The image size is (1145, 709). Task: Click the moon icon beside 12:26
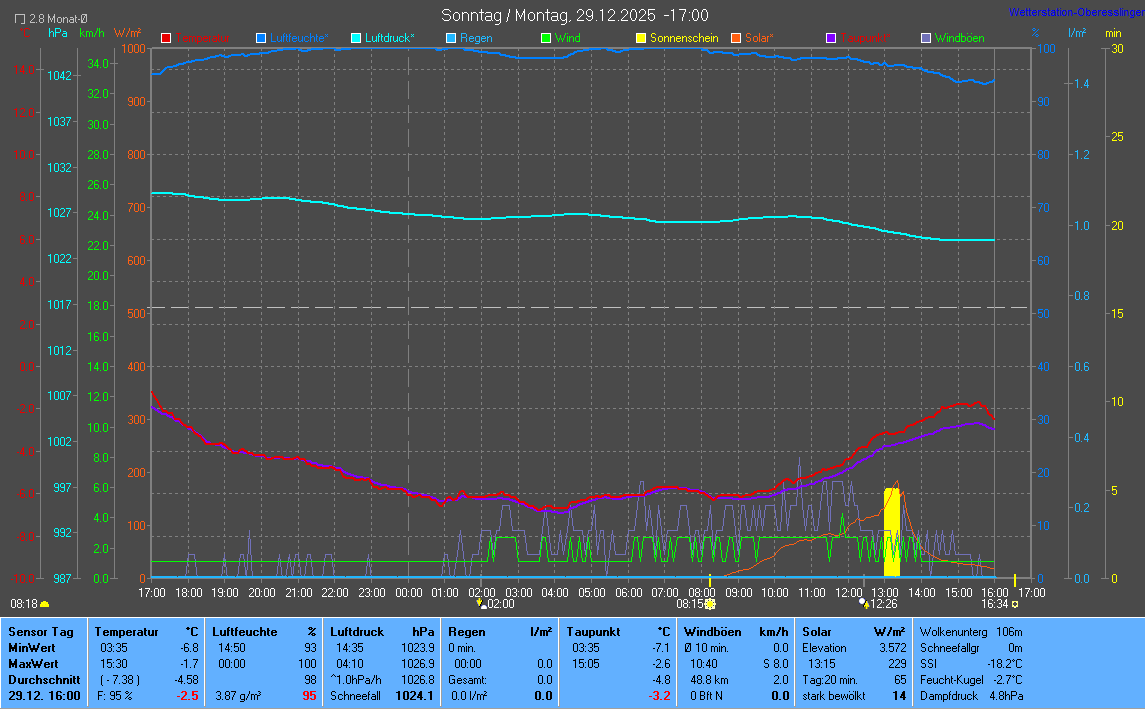pos(863,604)
